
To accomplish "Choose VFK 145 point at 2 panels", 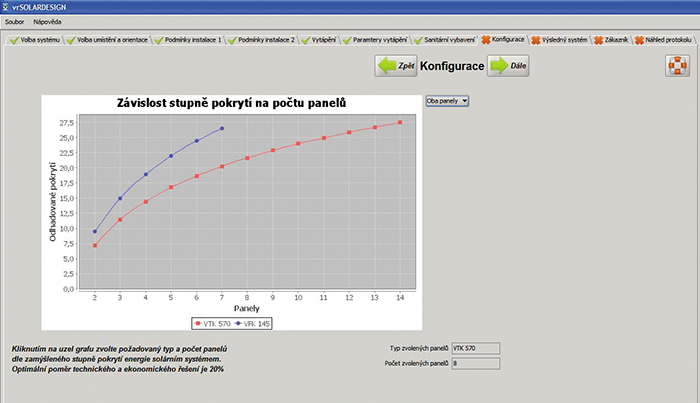I will click(x=95, y=231).
